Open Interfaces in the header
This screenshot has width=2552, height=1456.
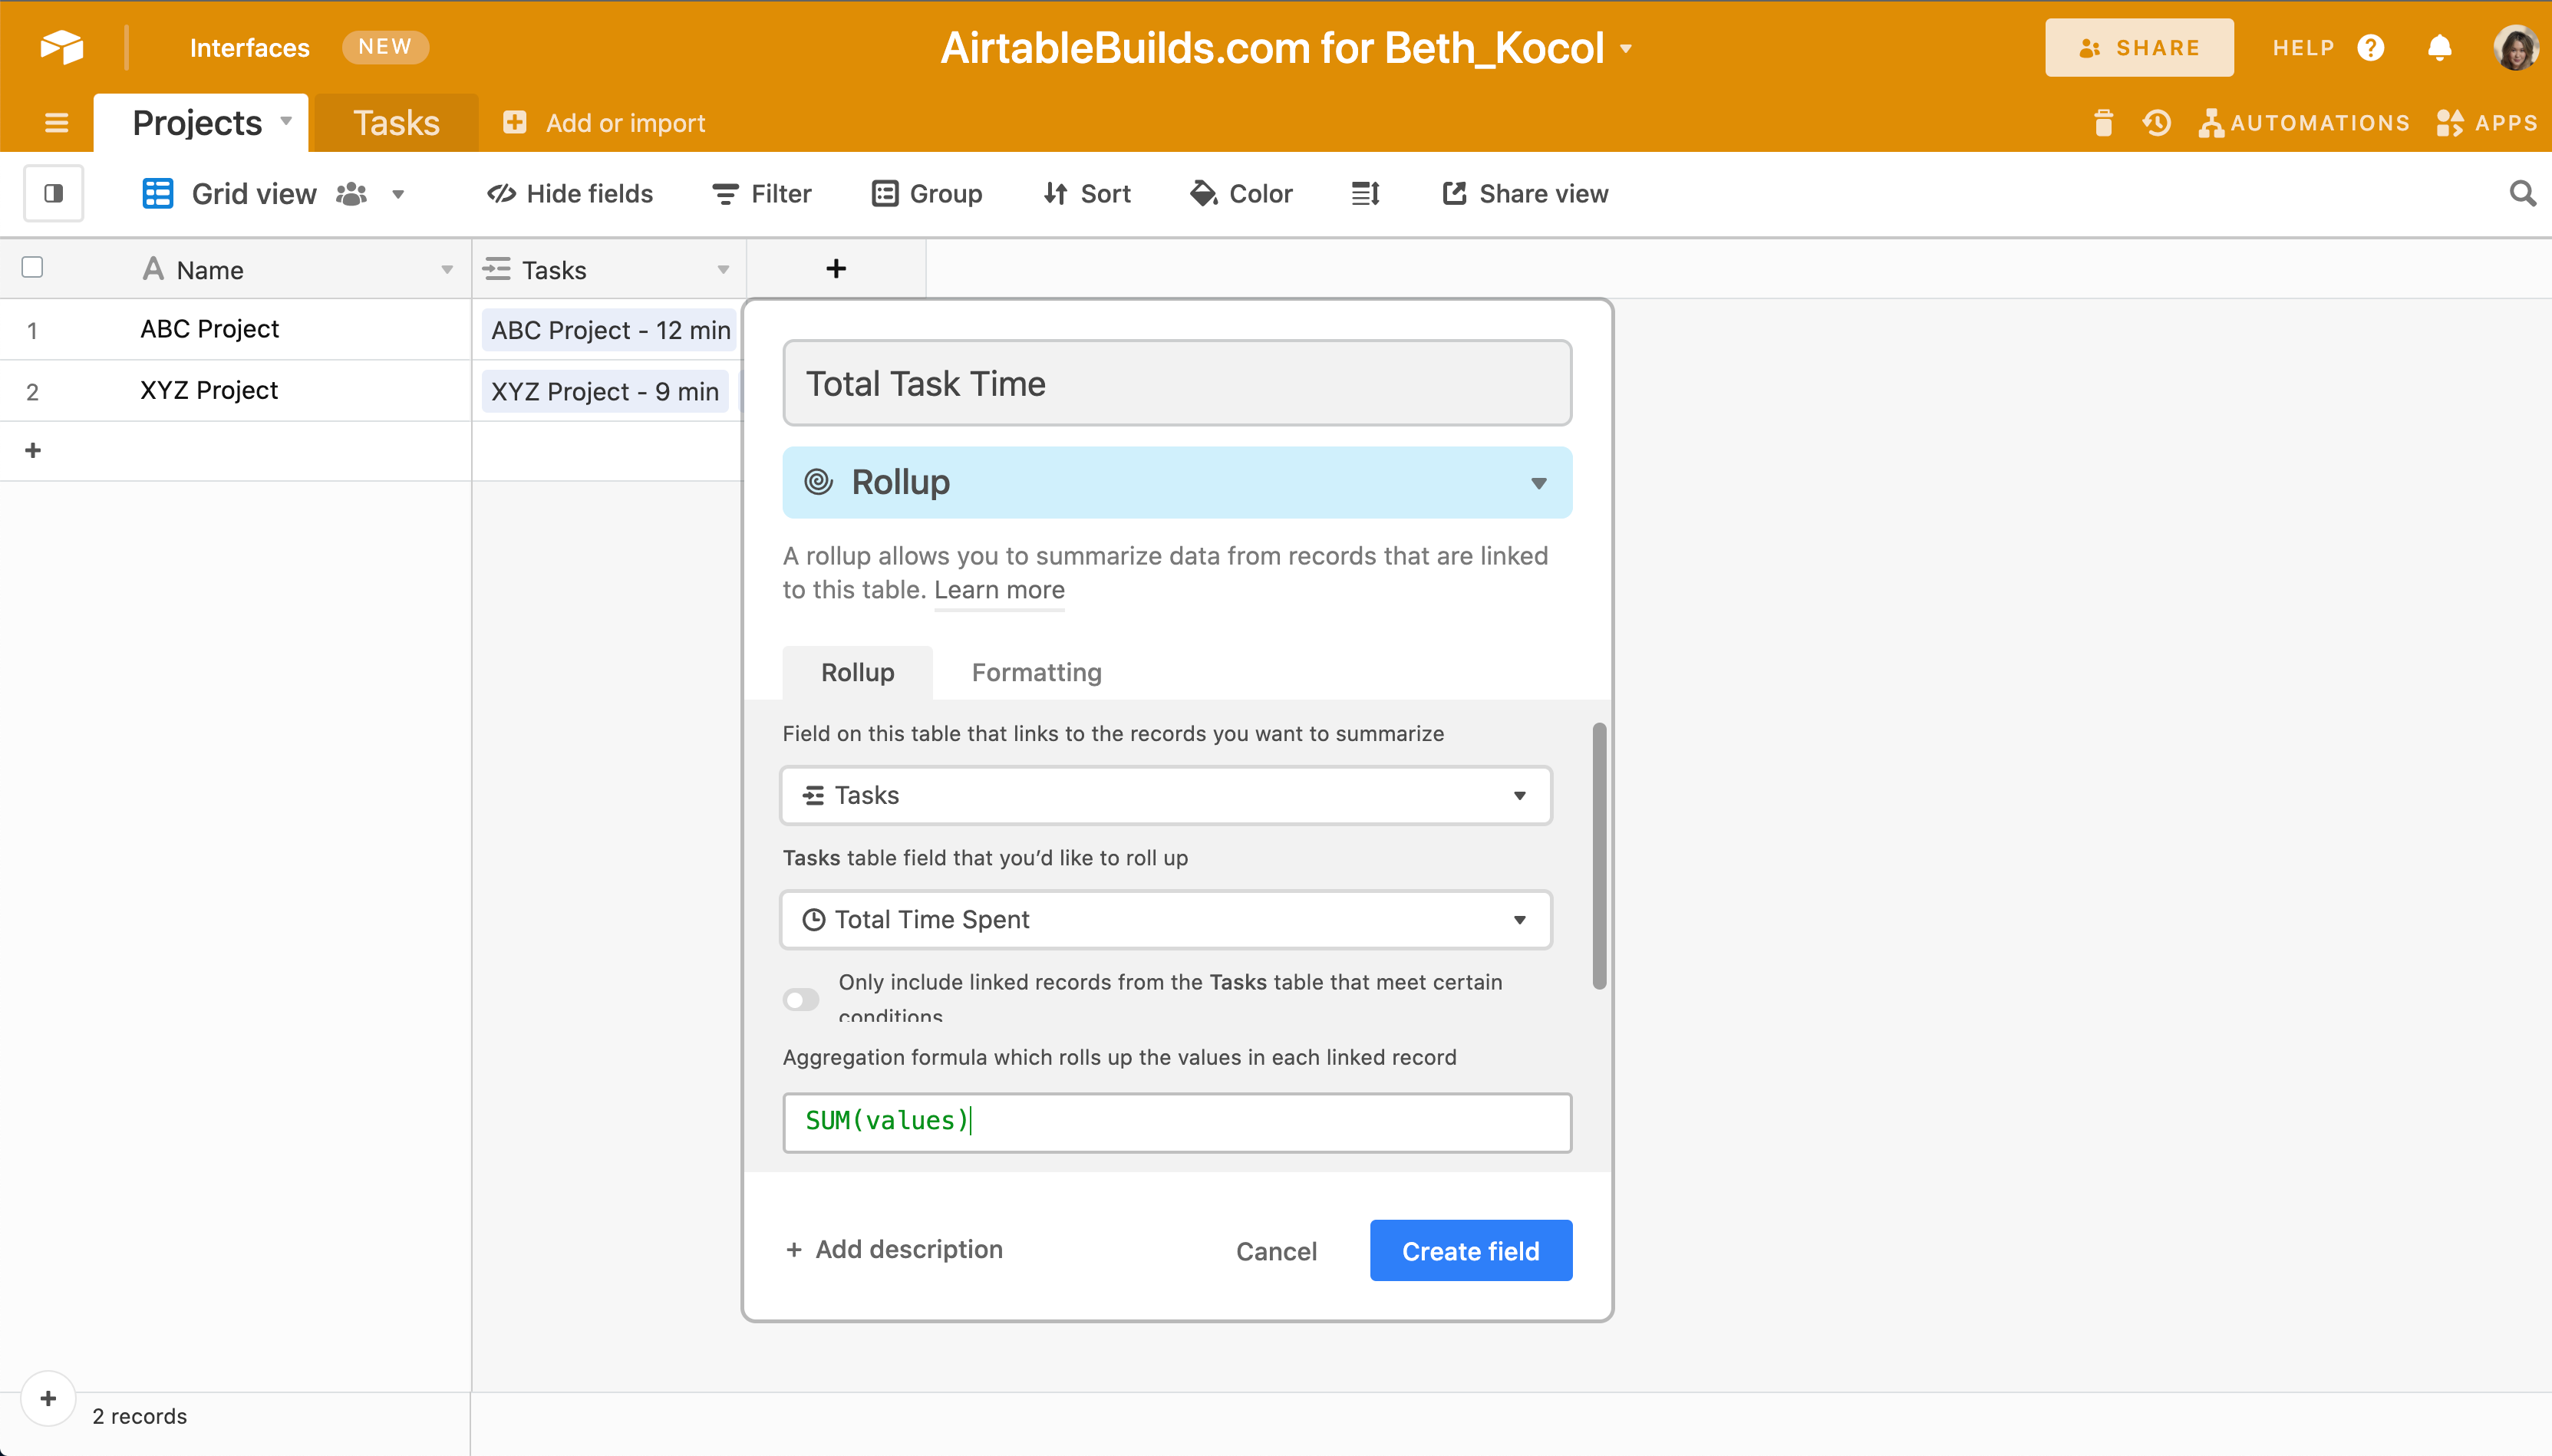pyautogui.click(x=250, y=48)
